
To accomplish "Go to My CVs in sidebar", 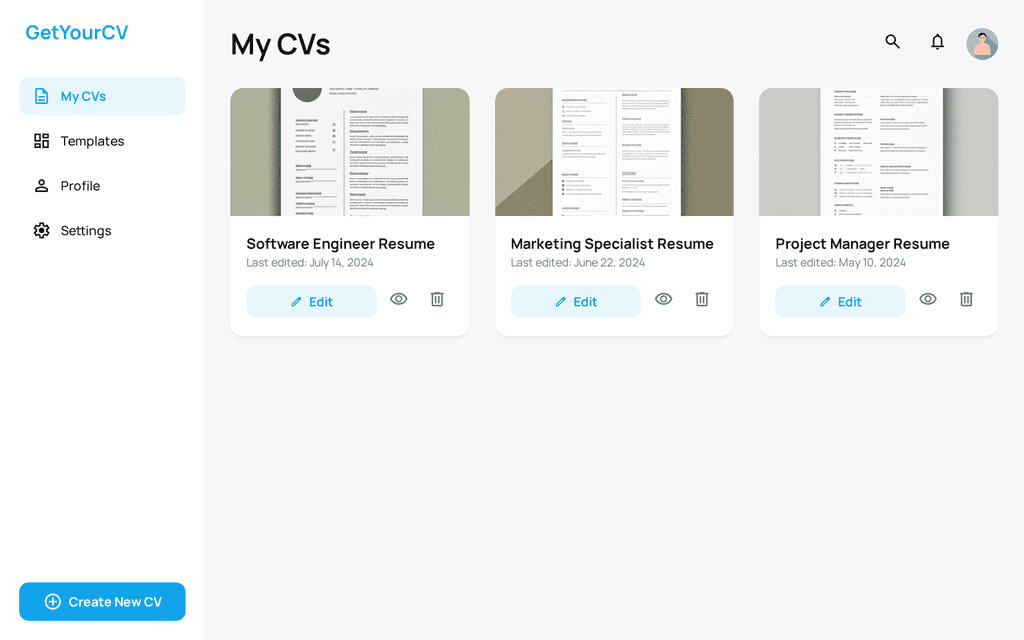I will coord(102,96).
